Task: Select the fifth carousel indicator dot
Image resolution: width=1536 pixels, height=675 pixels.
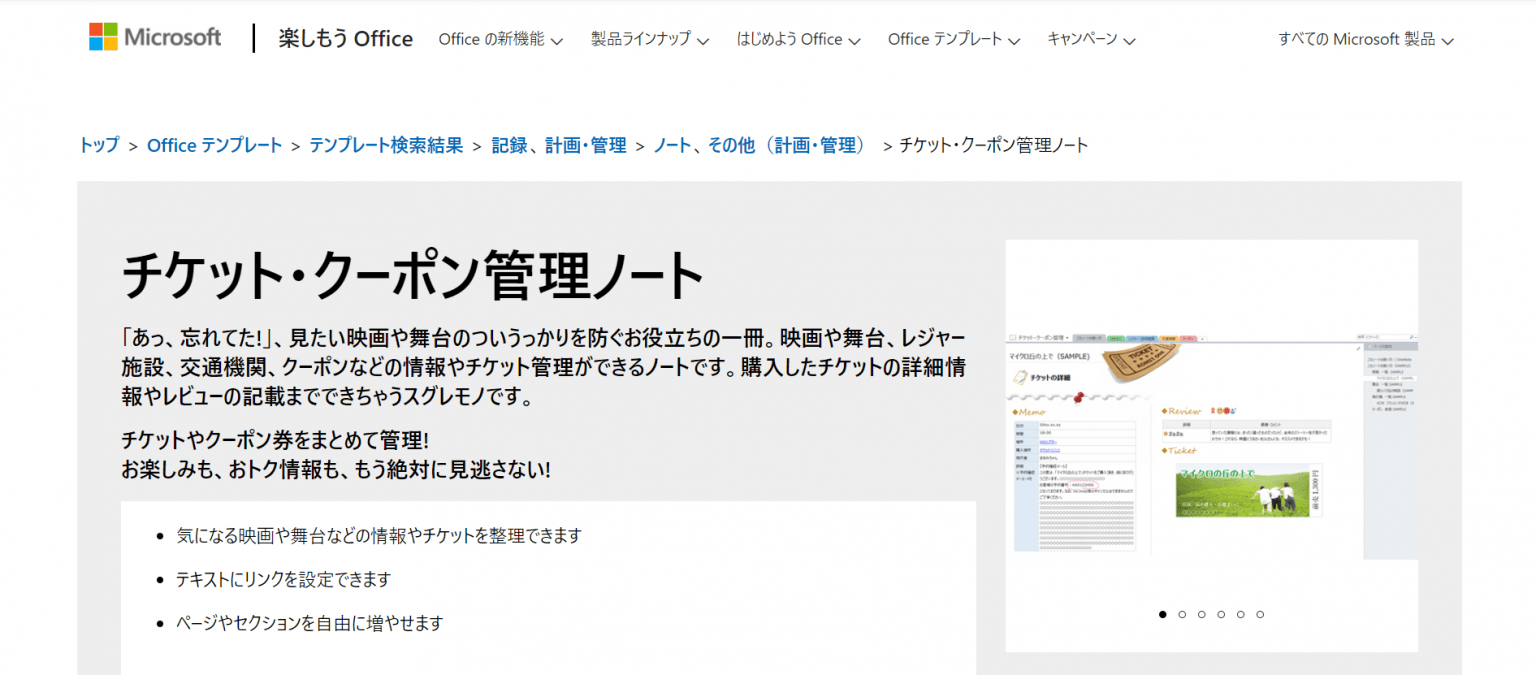Action: (1240, 614)
